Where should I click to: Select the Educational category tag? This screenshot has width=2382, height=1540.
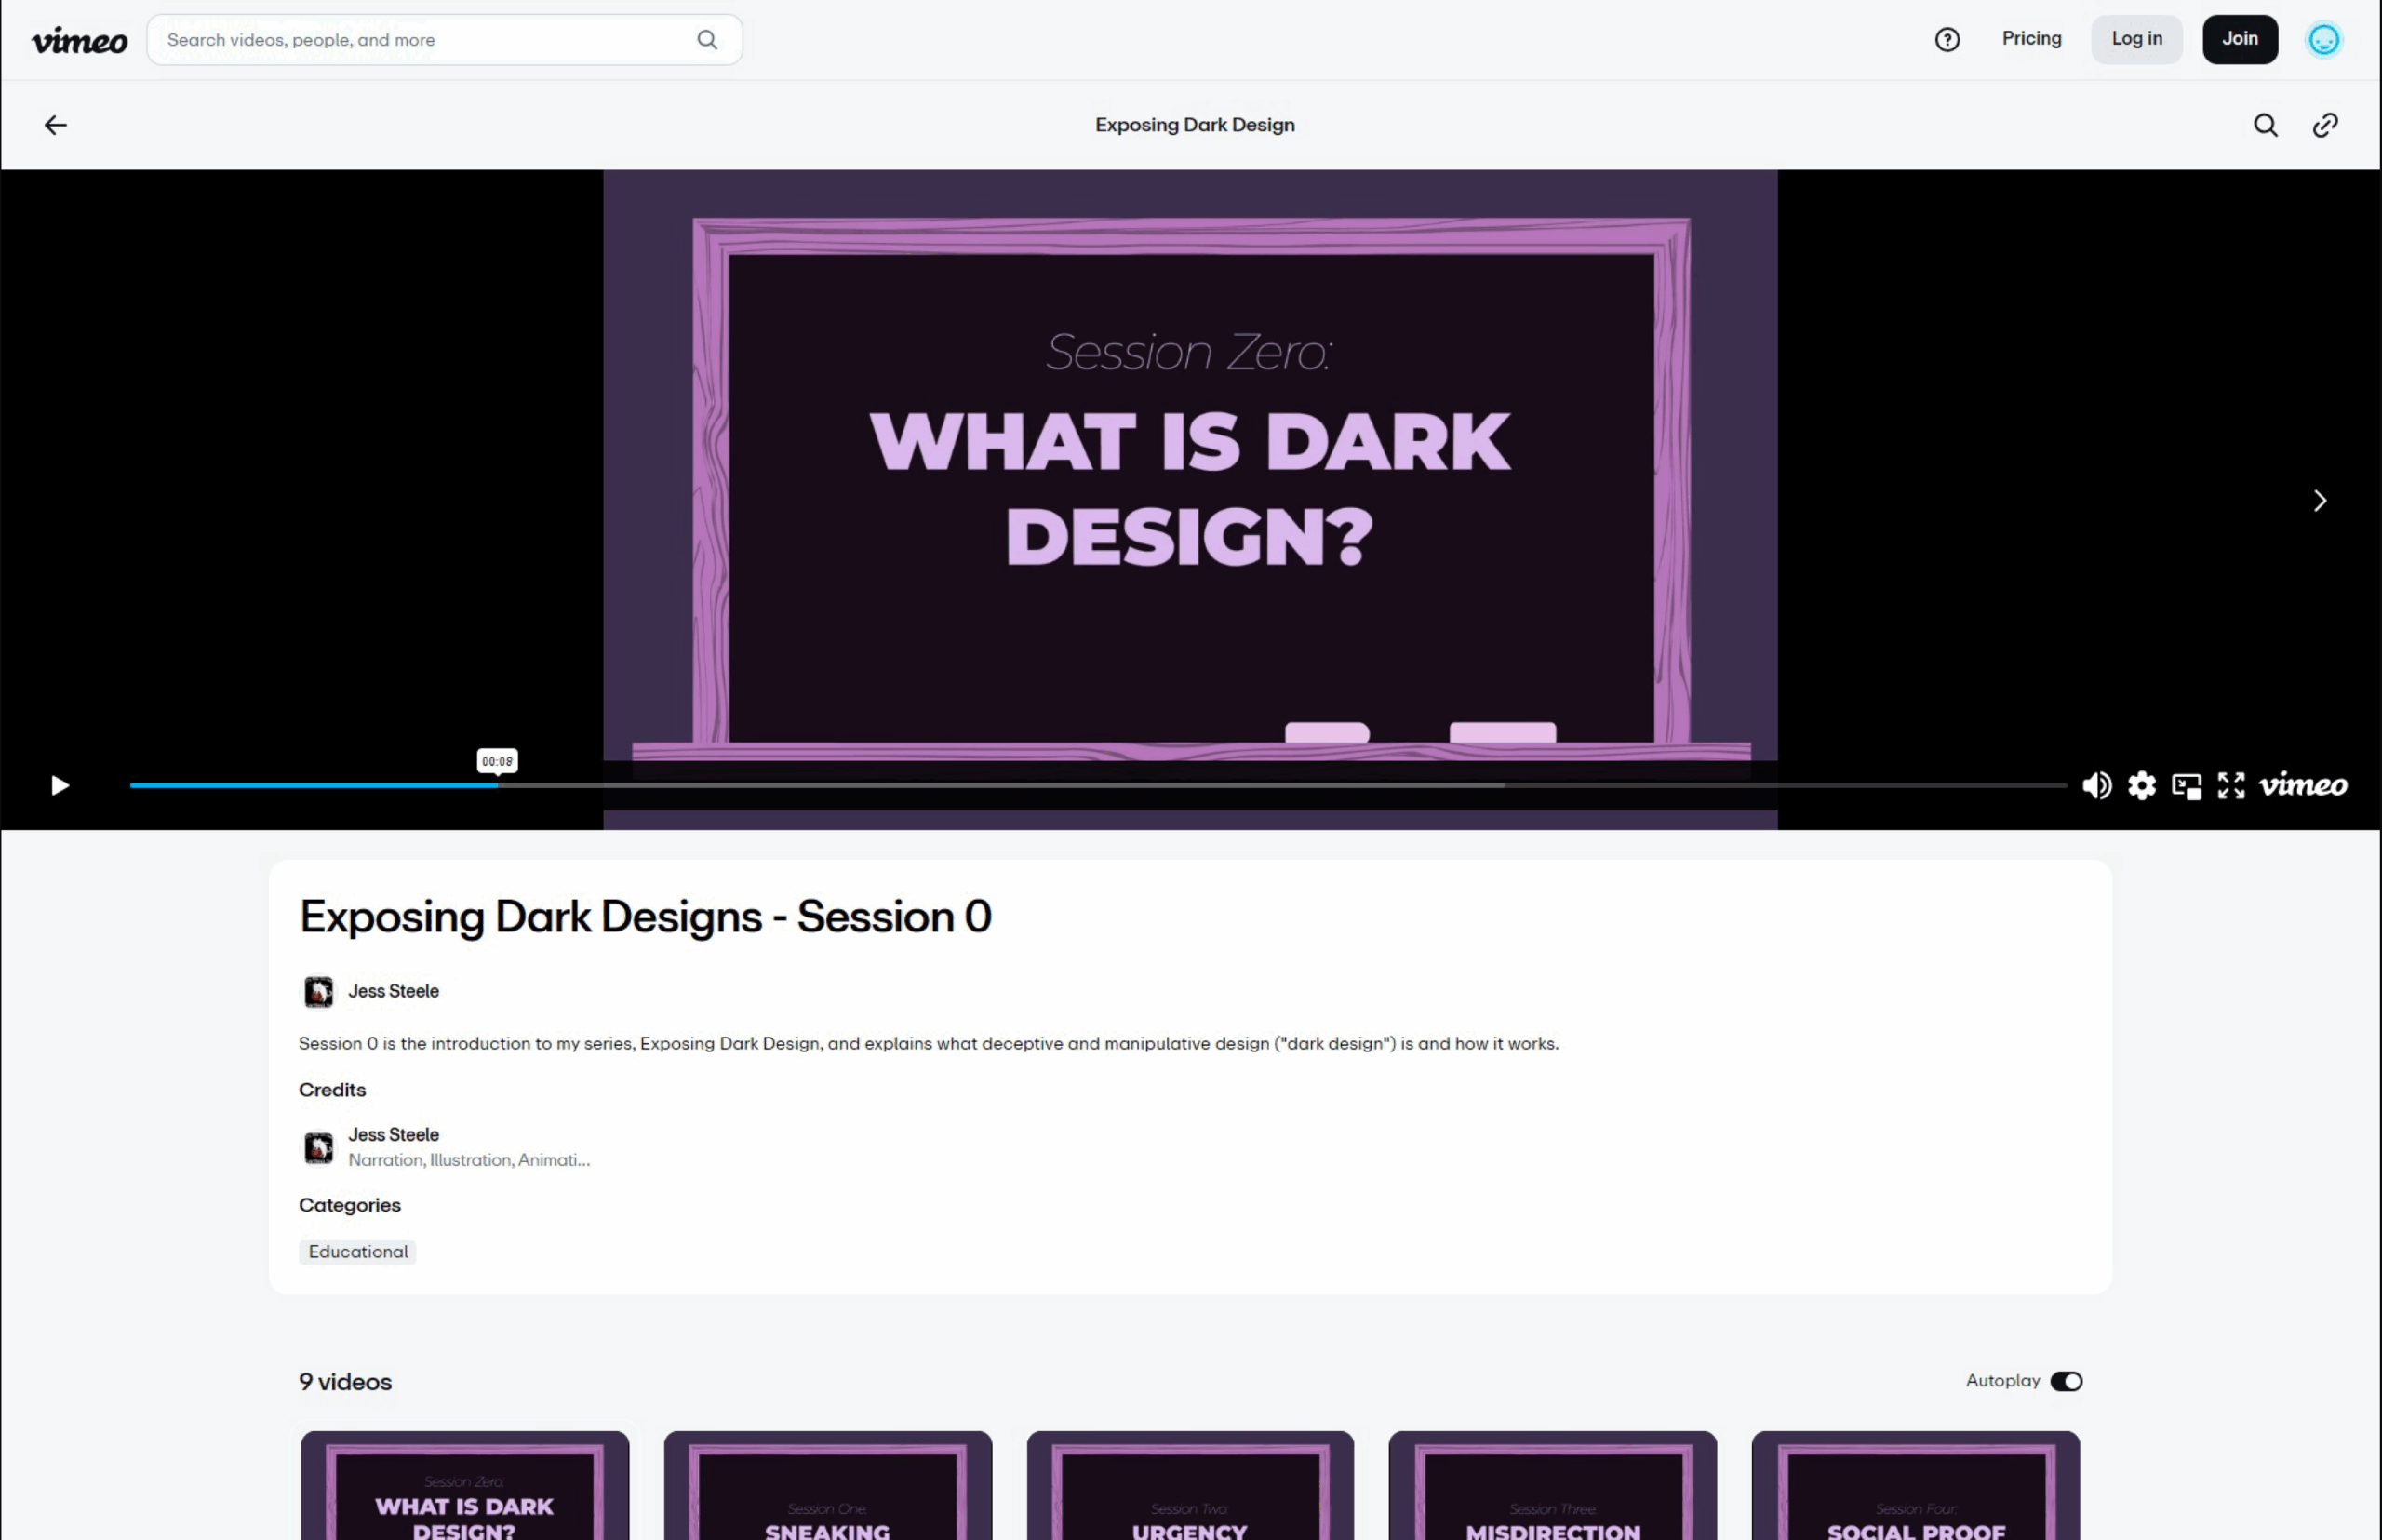click(x=358, y=1252)
